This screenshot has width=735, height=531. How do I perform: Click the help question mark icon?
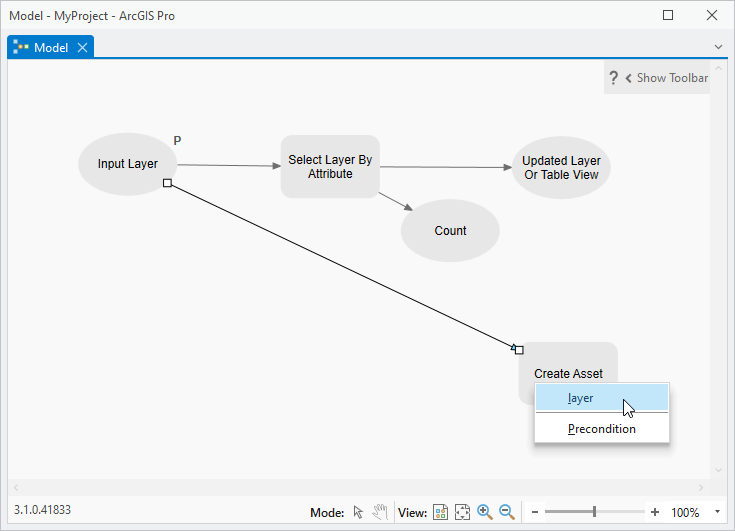(614, 78)
